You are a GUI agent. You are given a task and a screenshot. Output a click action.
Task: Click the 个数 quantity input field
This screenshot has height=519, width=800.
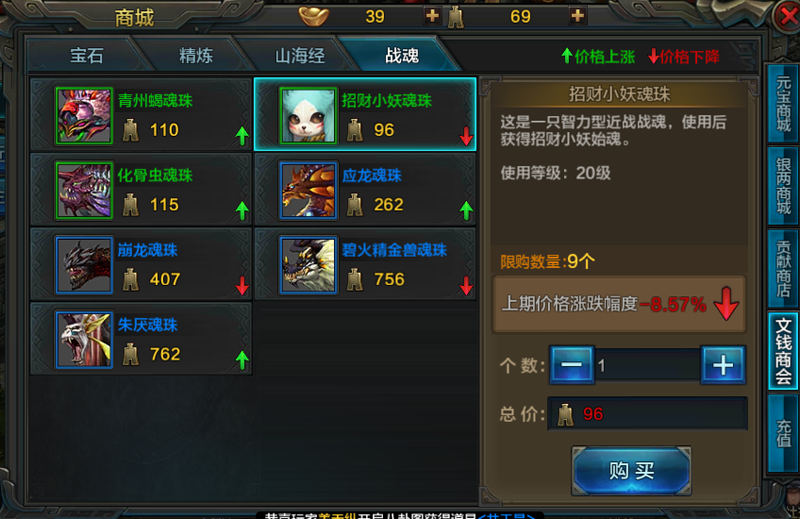pyautogui.click(x=647, y=365)
